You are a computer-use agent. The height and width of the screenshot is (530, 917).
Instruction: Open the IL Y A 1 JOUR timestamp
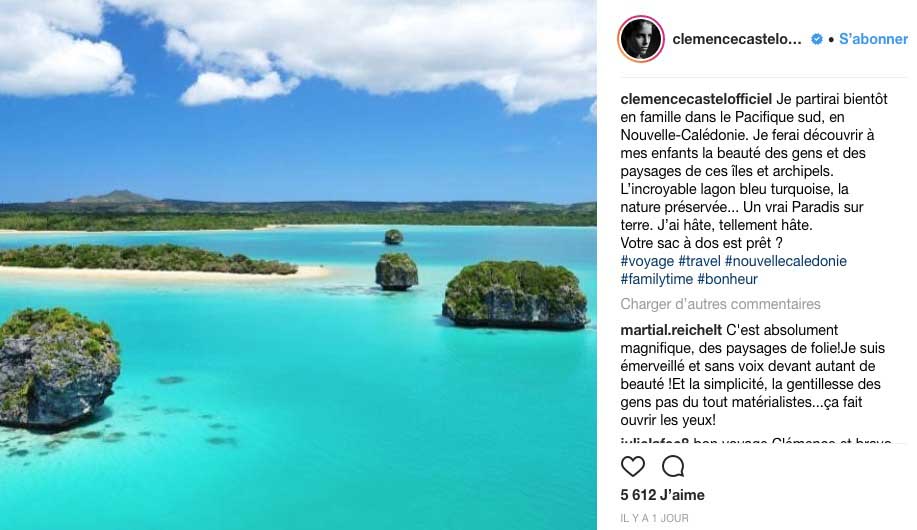[654, 518]
